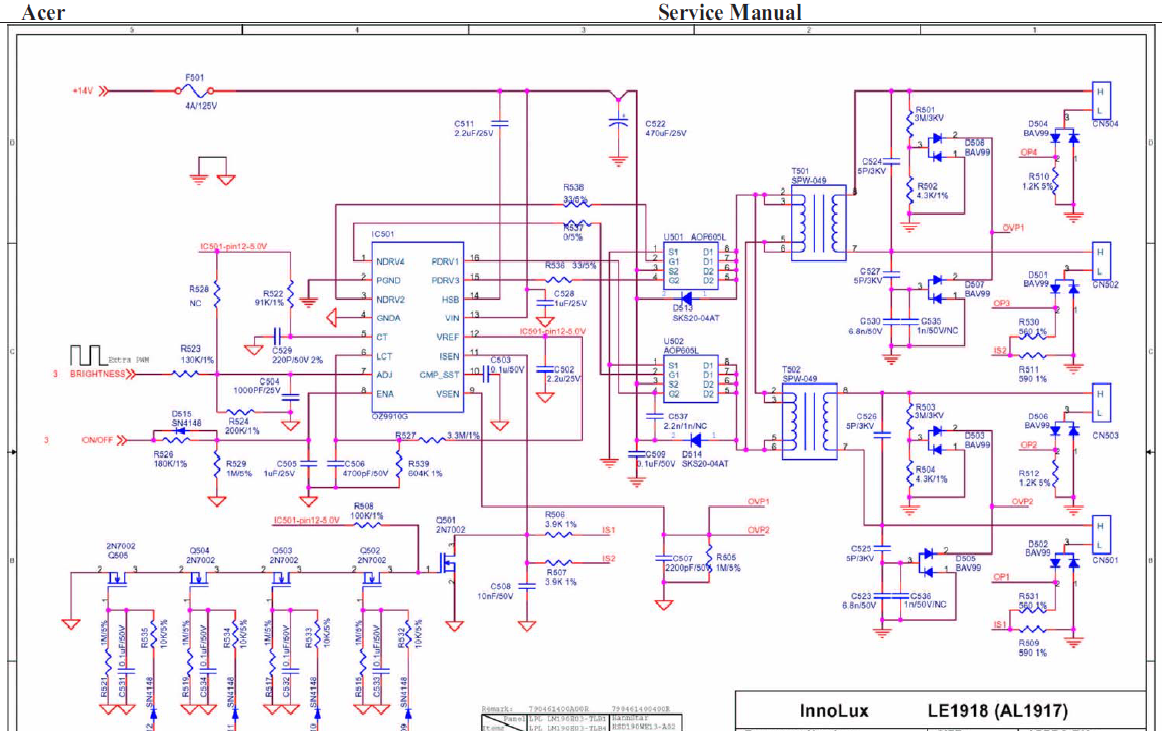Select the R524 200K/1% resistor label
The image size is (1162, 731).
pos(243,426)
